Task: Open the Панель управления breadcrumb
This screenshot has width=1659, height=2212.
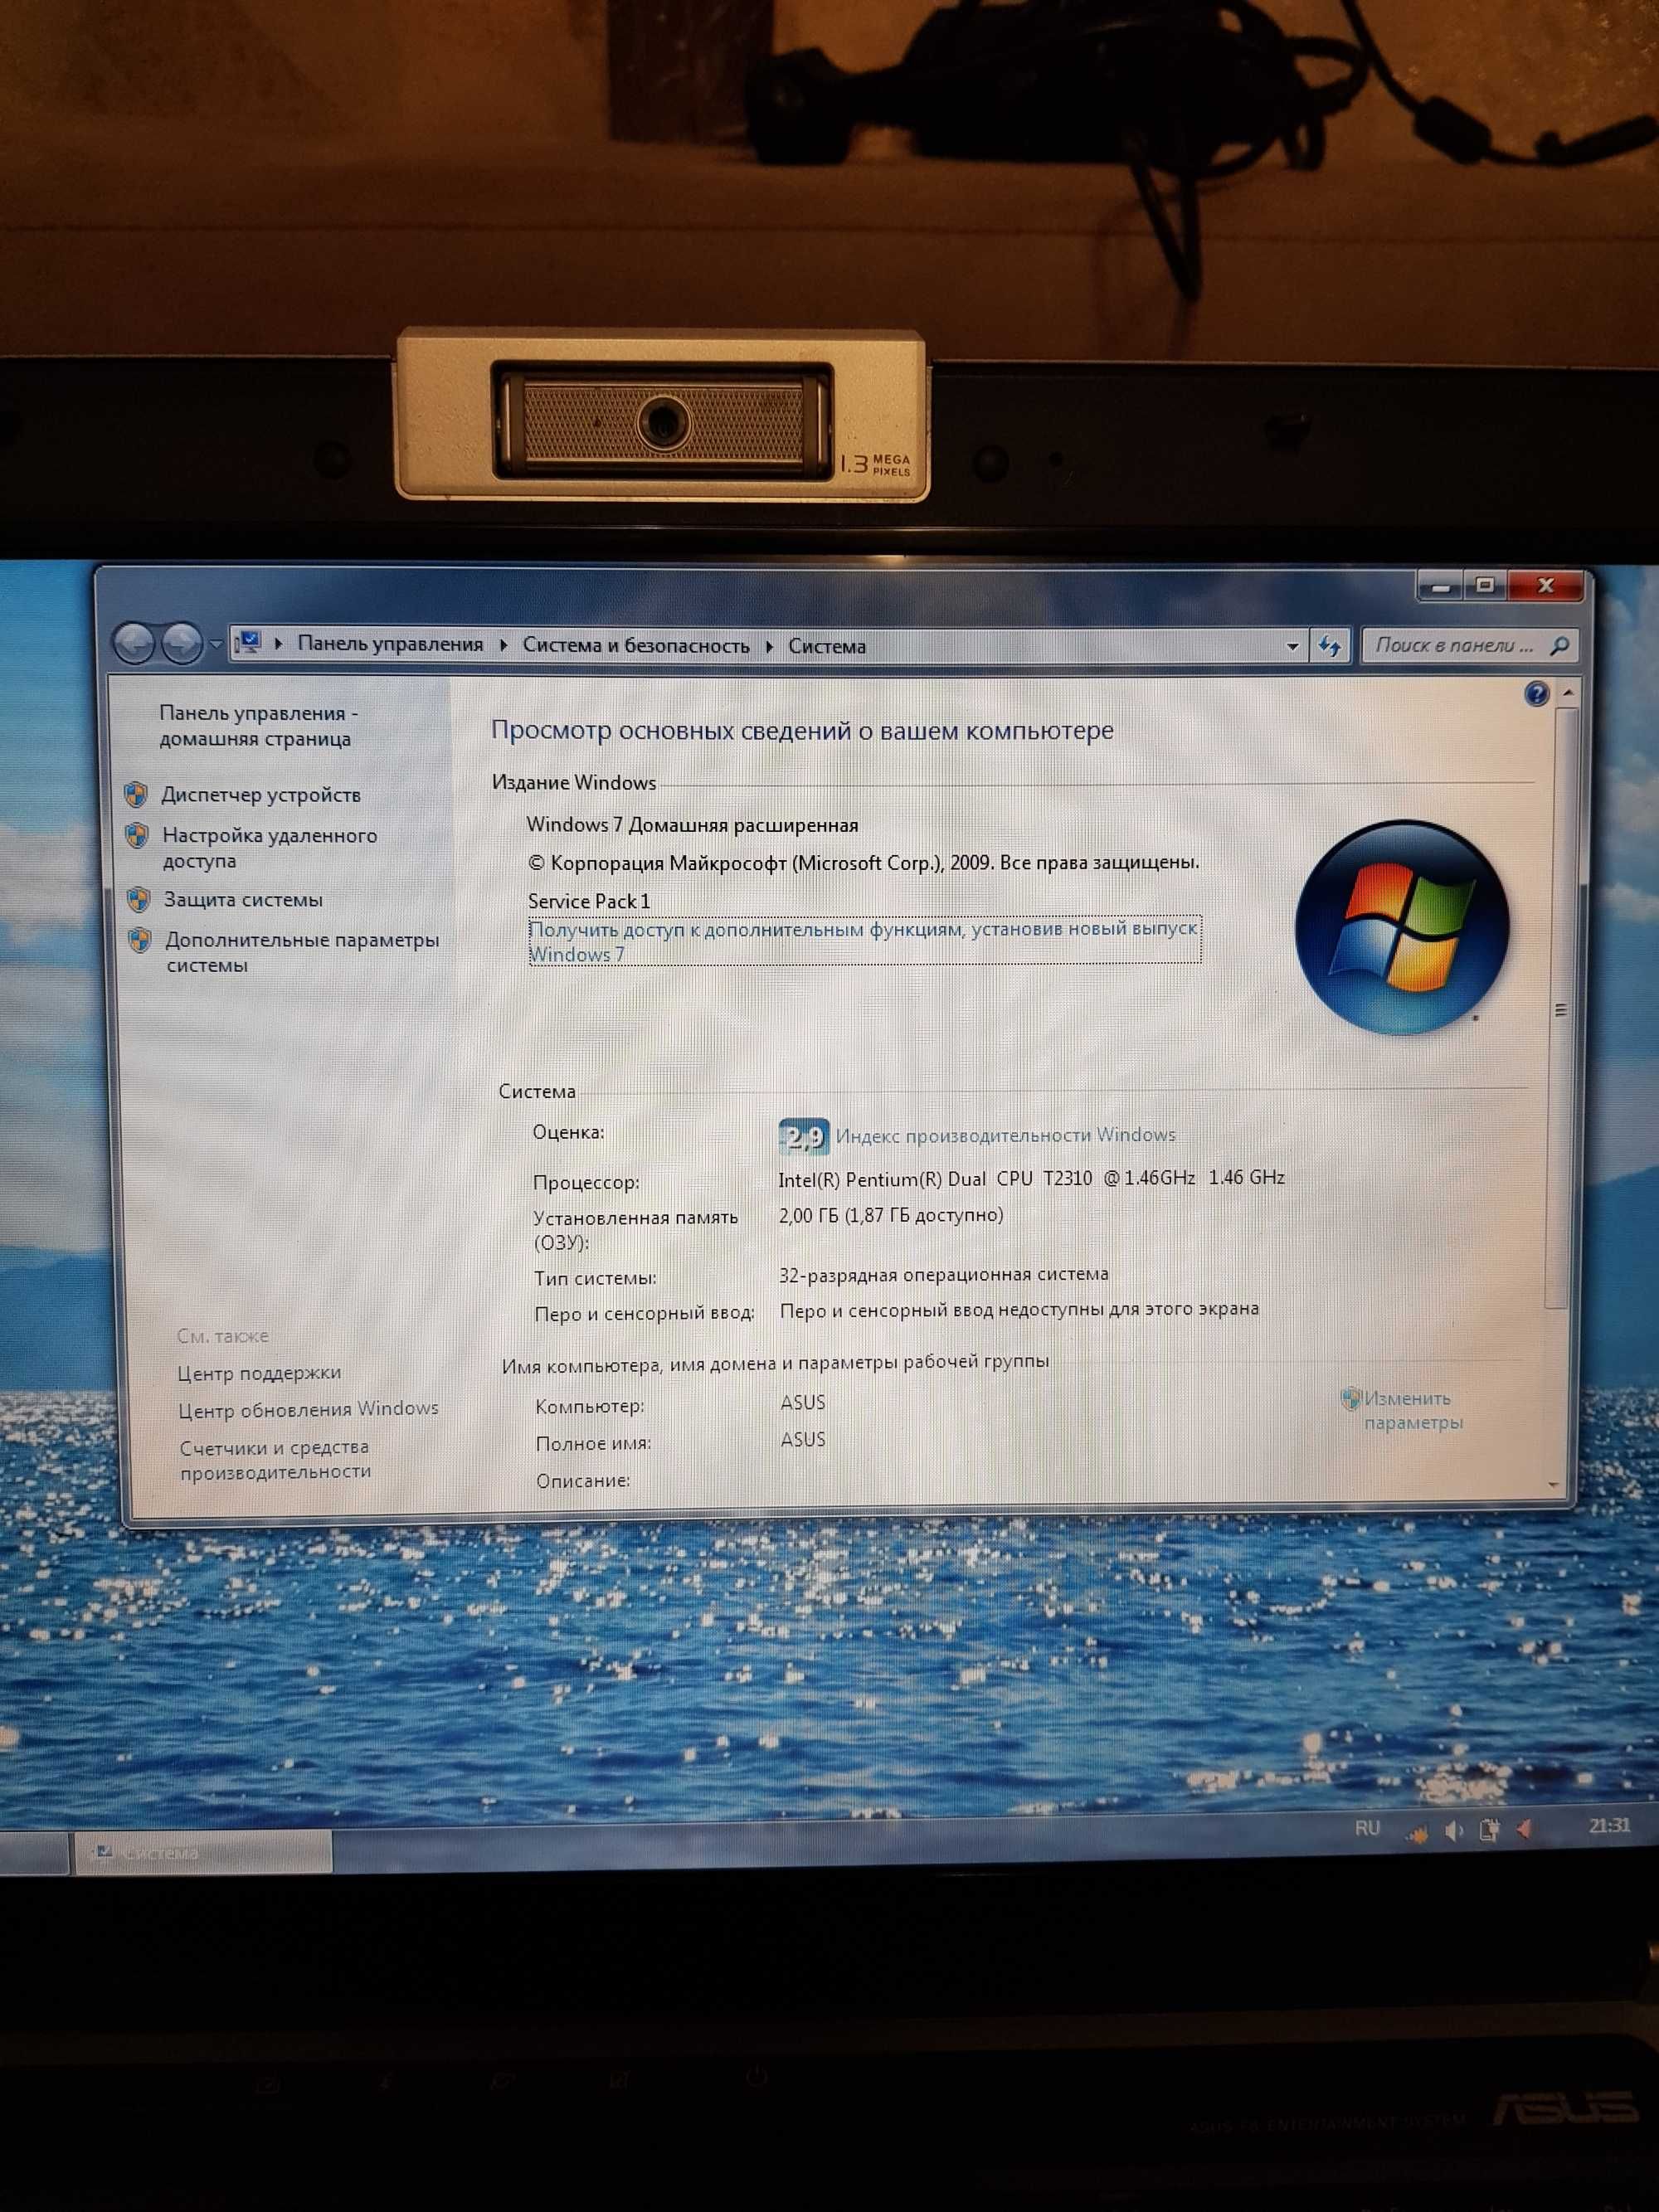Action: click(390, 644)
